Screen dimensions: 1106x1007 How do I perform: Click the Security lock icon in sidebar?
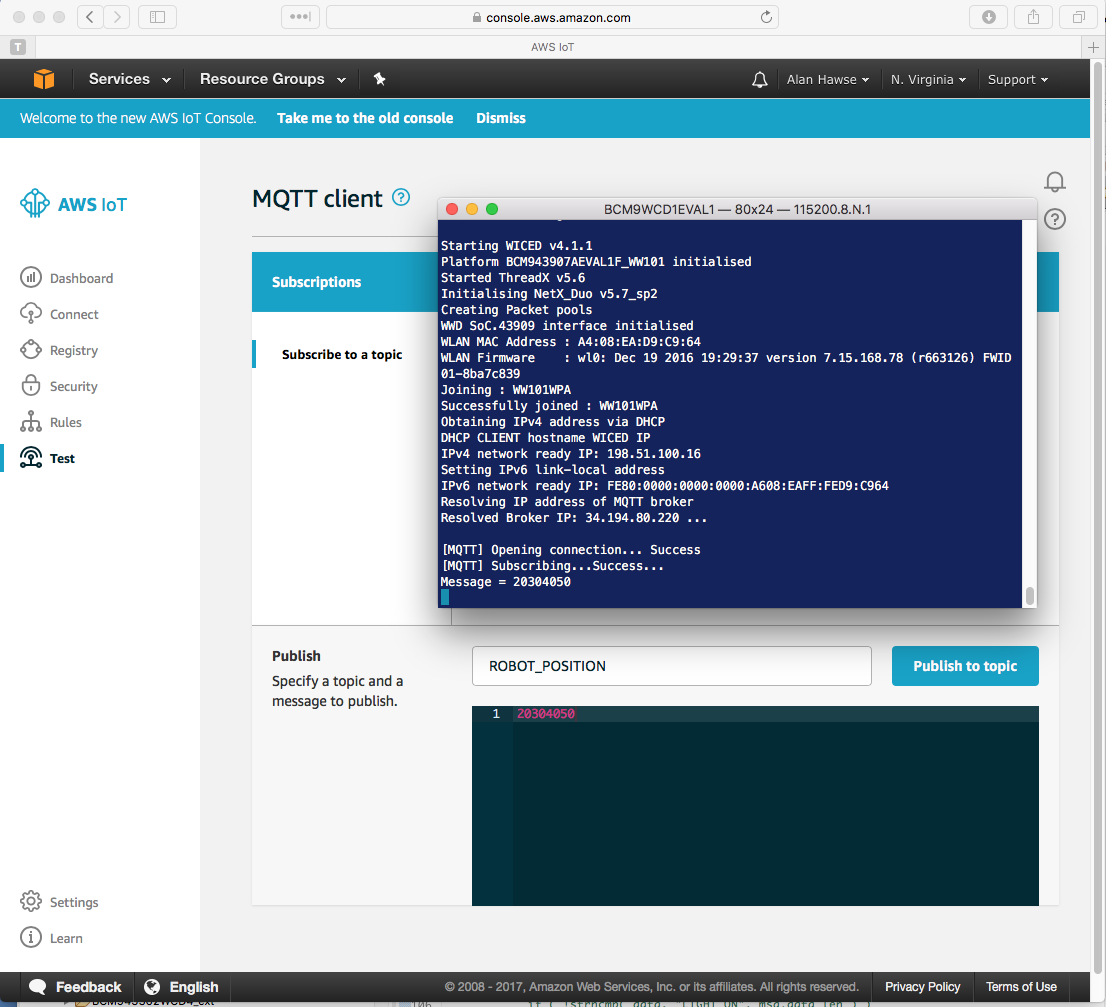coord(31,385)
